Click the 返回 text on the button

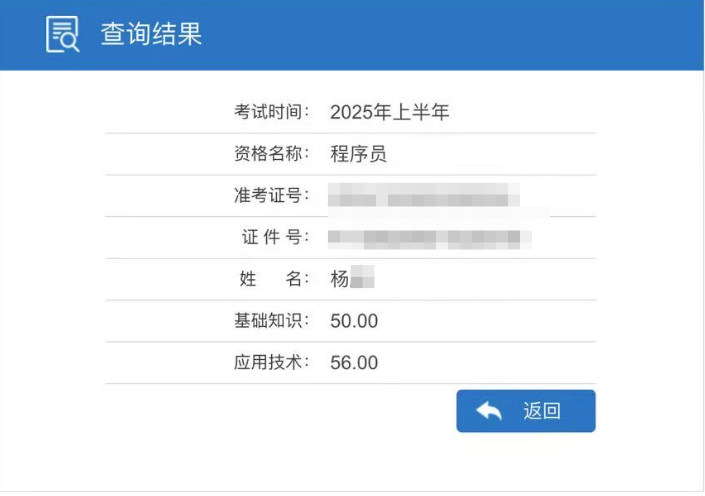click(542, 411)
